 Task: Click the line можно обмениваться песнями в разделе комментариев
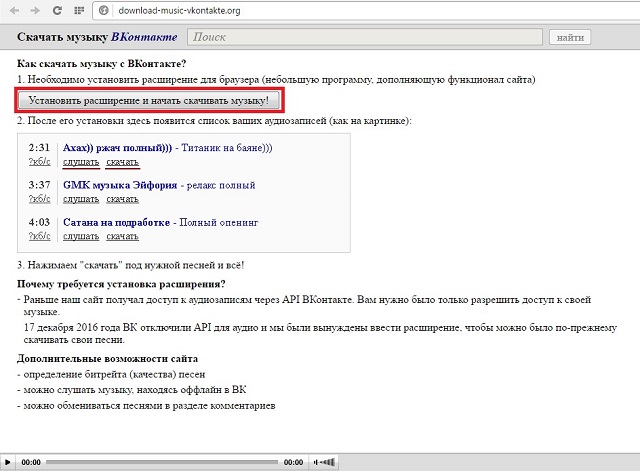149,406
